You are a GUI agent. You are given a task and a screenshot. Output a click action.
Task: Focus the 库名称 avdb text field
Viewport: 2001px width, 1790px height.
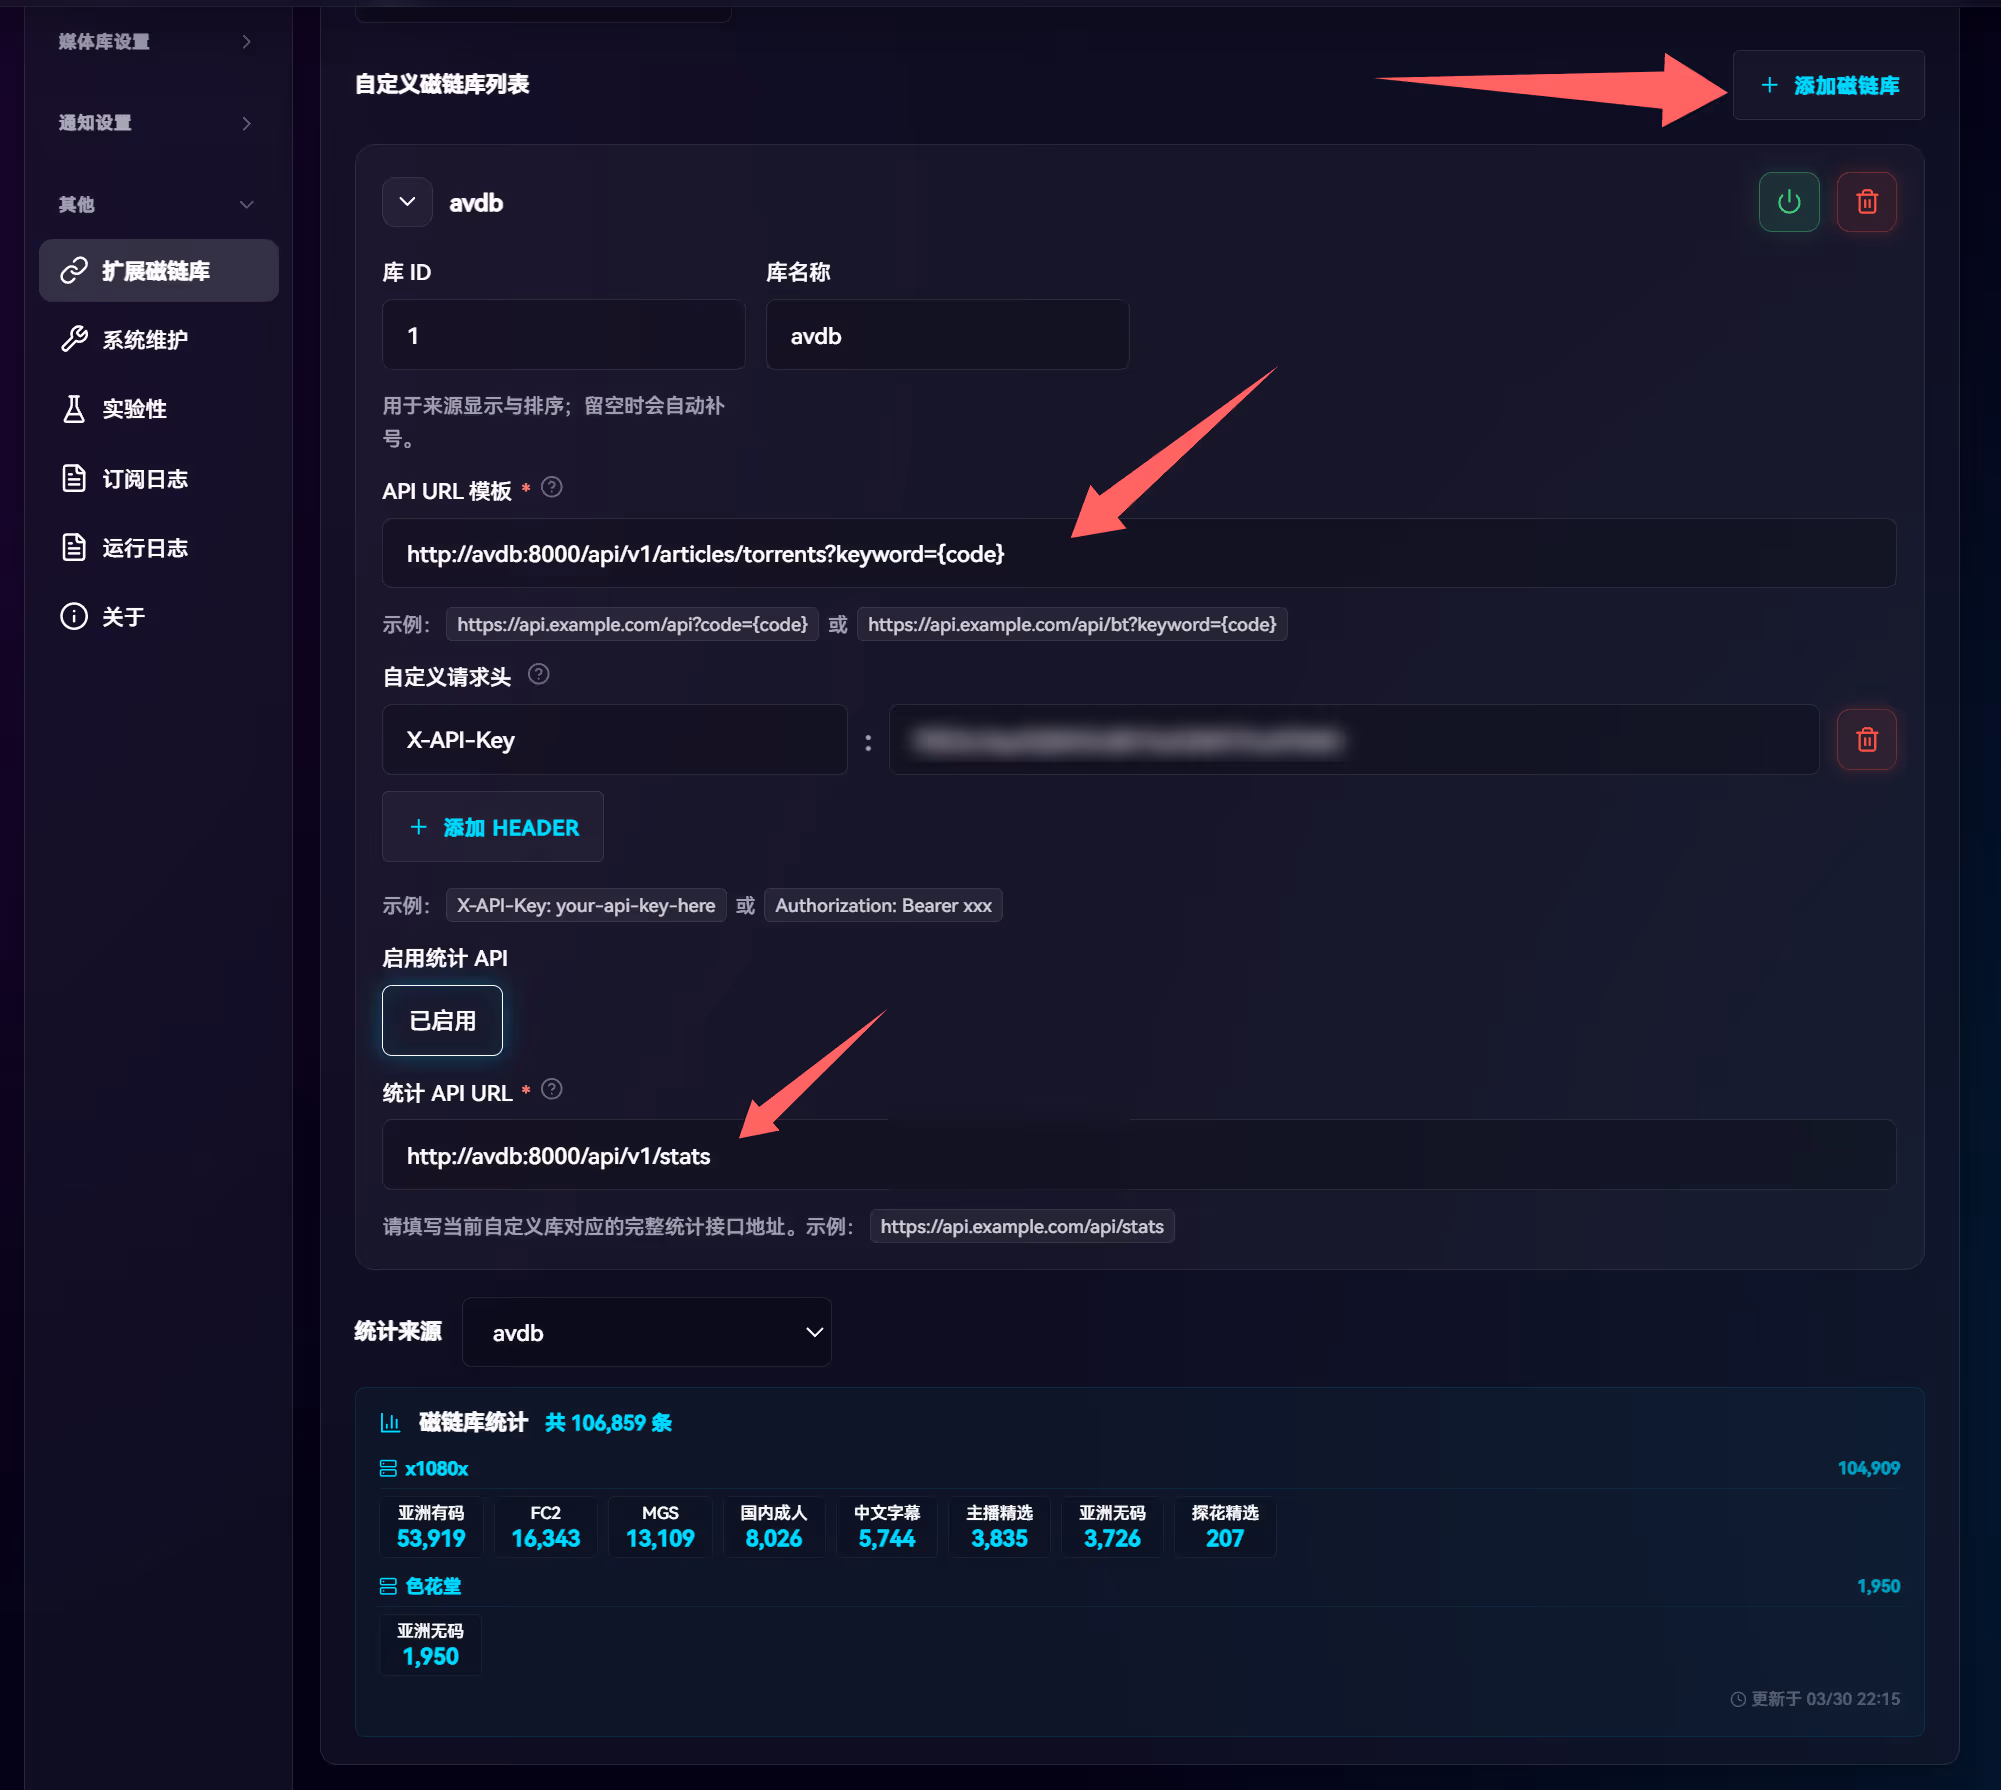946,336
